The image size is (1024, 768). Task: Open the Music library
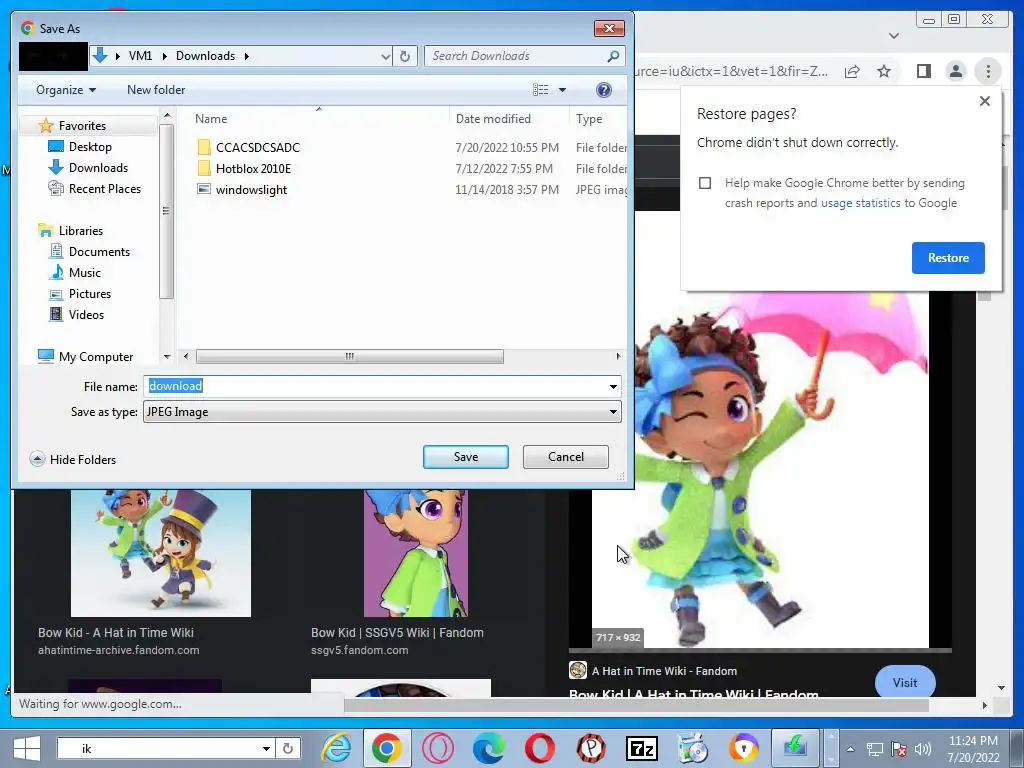[x=75, y=272]
